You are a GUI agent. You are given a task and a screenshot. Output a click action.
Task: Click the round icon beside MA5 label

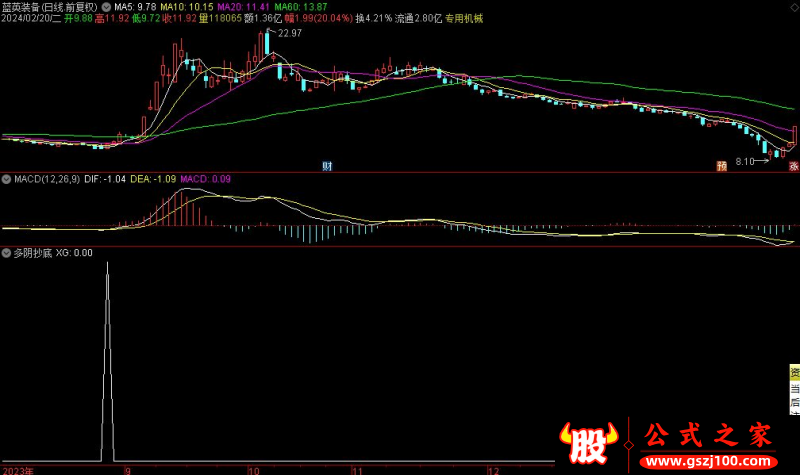(x=107, y=6)
